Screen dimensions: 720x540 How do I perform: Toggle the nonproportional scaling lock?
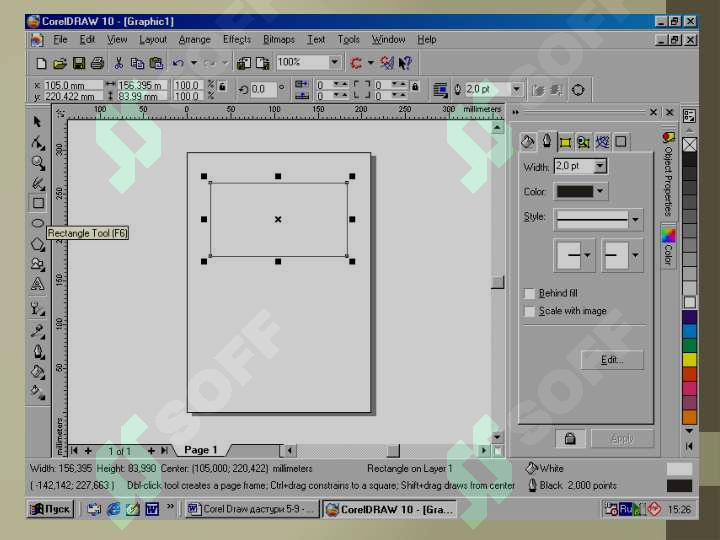(x=222, y=86)
